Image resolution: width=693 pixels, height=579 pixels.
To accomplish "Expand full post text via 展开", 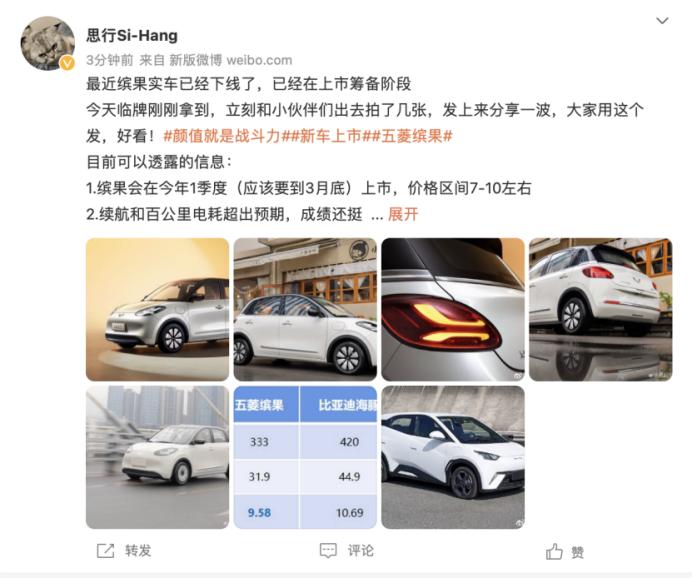I will click(403, 214).
